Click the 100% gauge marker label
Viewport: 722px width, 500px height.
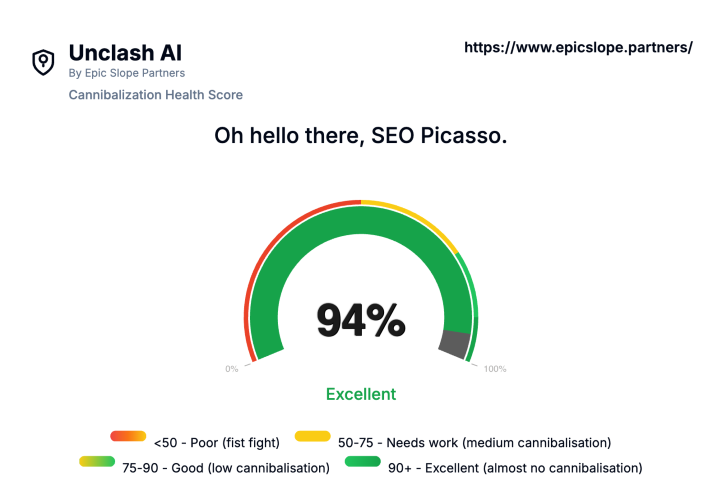pyautogui.click(x=495, y=369)
